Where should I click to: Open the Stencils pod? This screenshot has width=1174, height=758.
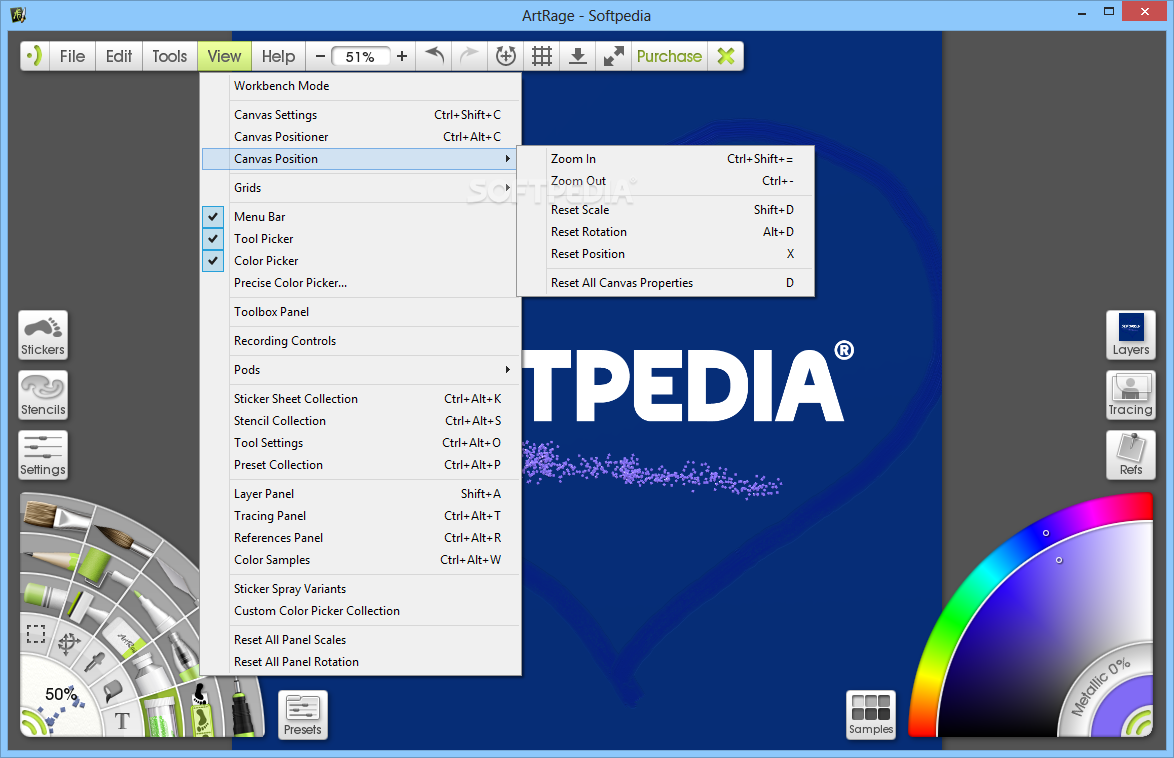pos(43,395)
